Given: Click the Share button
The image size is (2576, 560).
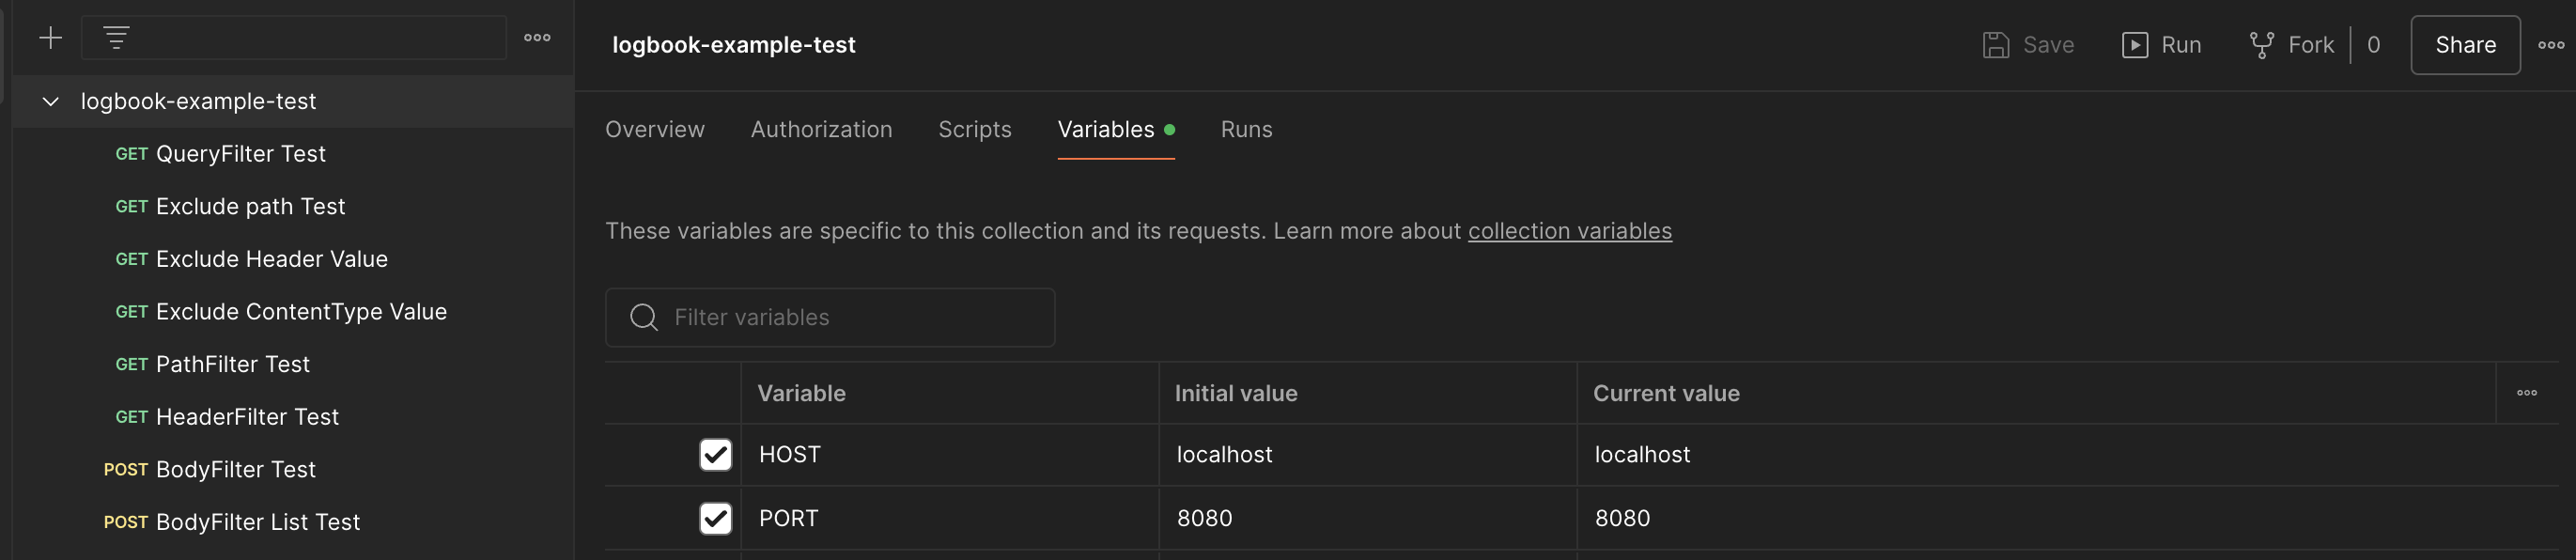Looking at the screenshot, I should click(x=2464, y=45).
